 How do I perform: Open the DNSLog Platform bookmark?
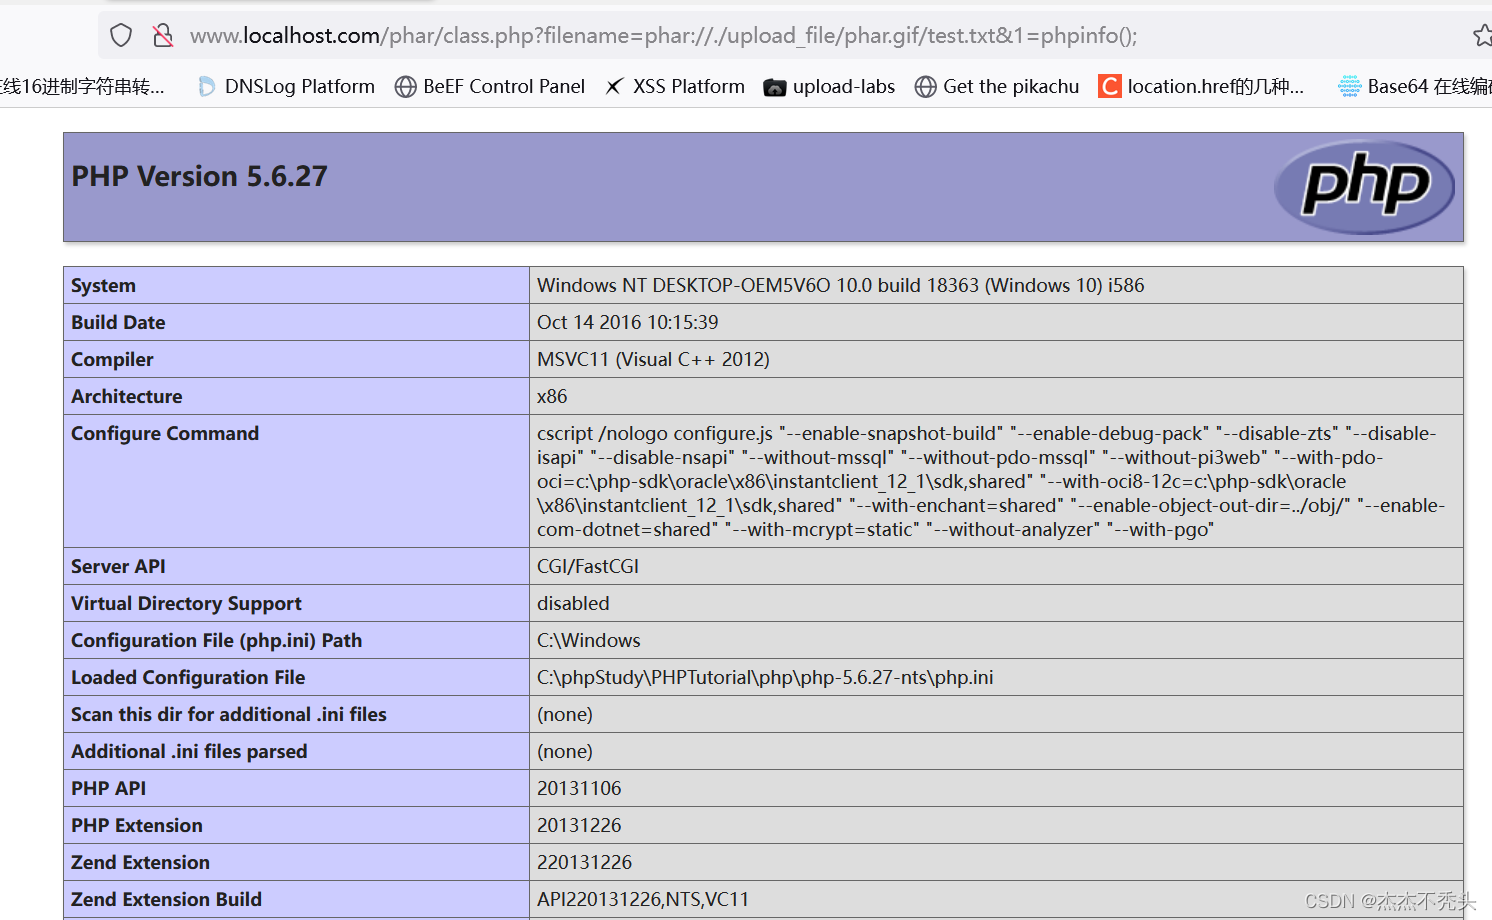click(x=287, y=87)
